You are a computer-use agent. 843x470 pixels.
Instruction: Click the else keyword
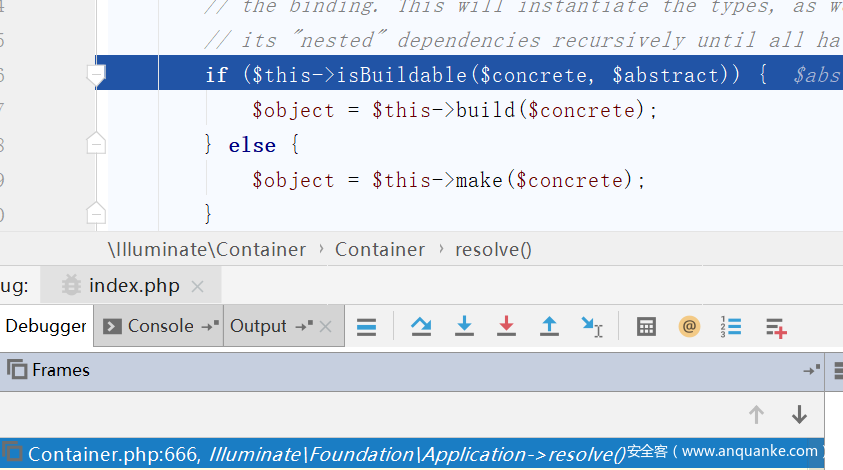coord(252,145)
